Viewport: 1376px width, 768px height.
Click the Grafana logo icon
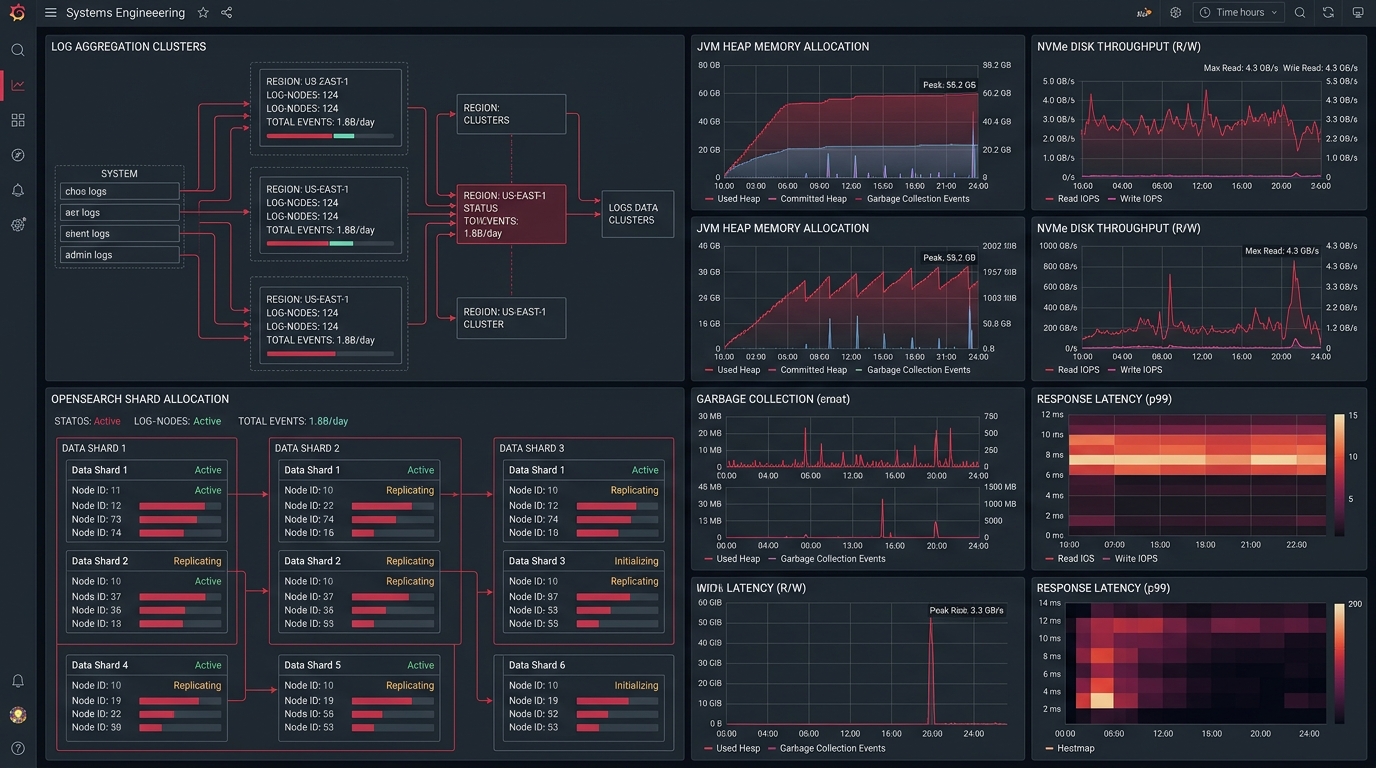pos(17,13)
